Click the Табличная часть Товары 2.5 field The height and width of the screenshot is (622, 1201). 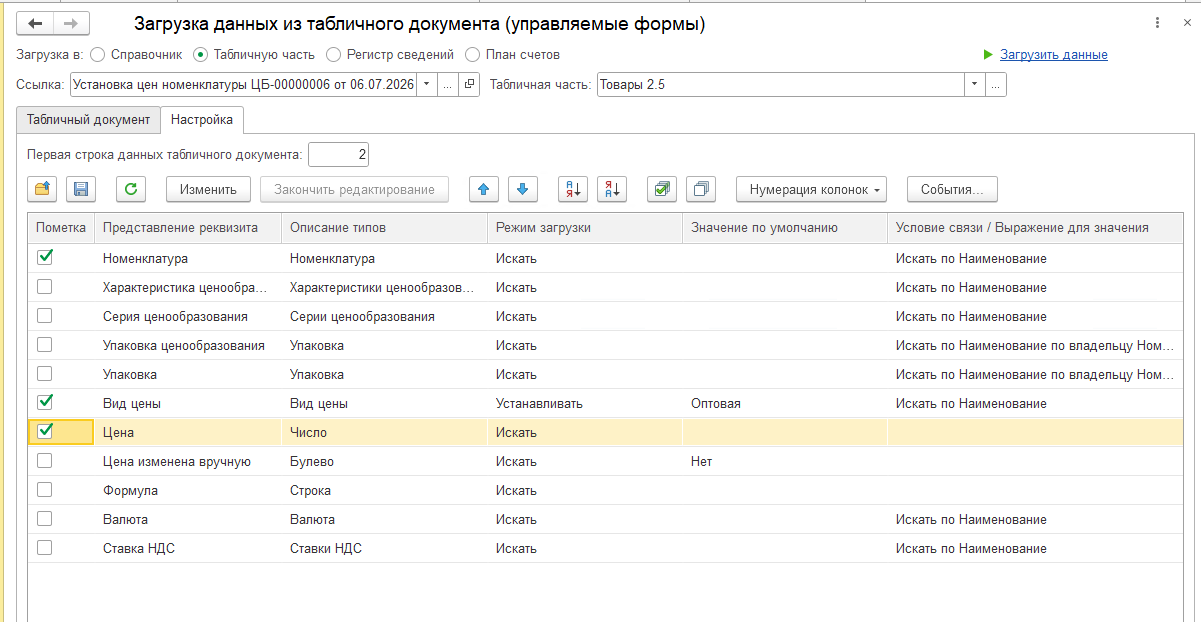(x=781, y=85)
